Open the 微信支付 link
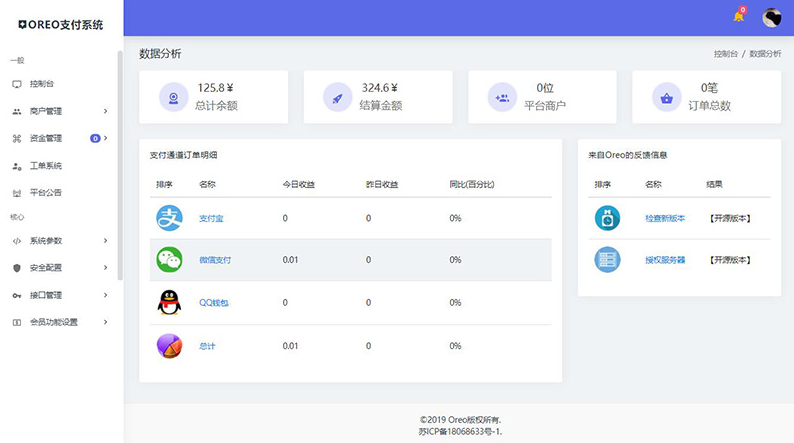This screenshot has height=443, width=794. coord(215,260)
